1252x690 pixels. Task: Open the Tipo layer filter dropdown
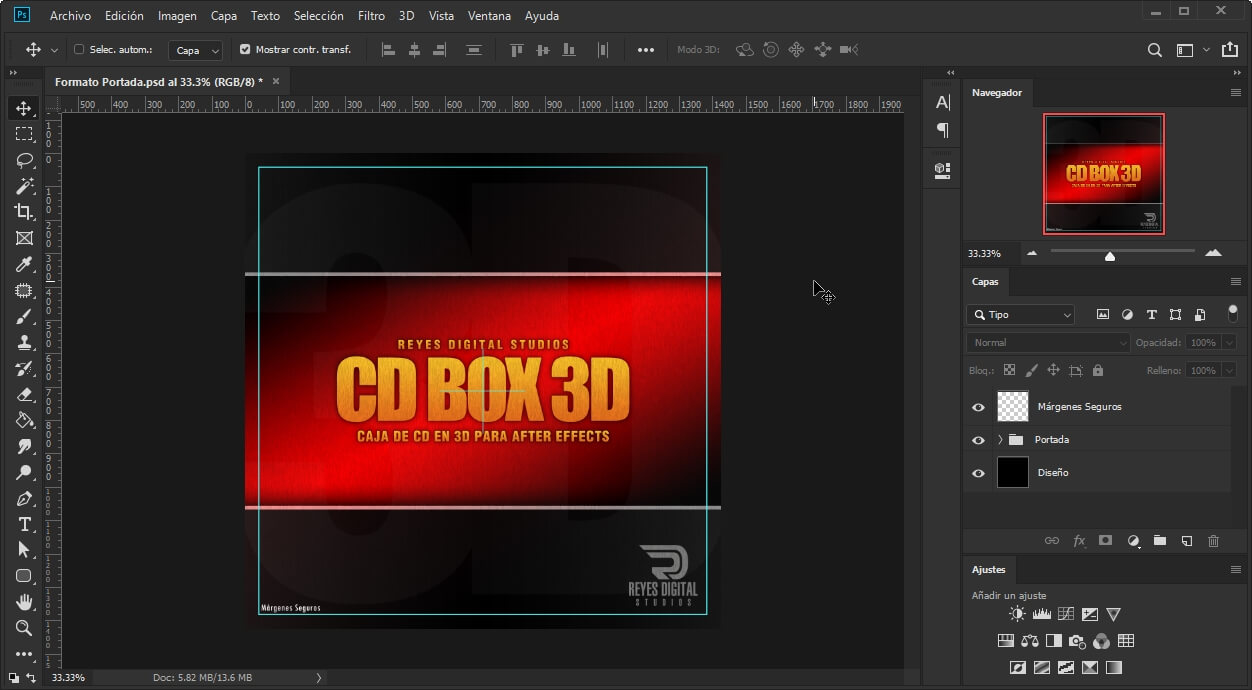[x=1020, y=314]
